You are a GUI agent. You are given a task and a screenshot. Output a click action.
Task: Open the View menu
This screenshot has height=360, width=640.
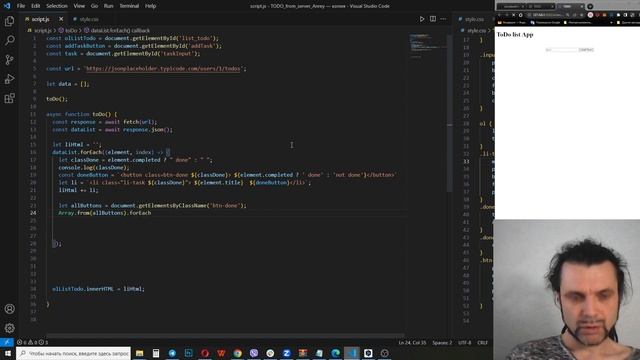click(x=79, y=6)
